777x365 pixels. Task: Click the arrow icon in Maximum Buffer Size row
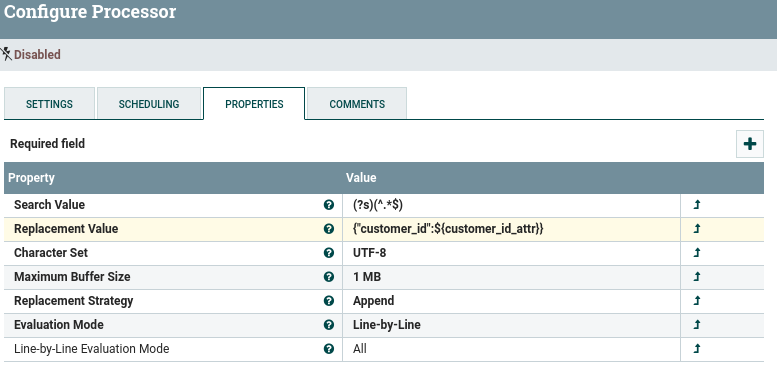tap(697, 277)
